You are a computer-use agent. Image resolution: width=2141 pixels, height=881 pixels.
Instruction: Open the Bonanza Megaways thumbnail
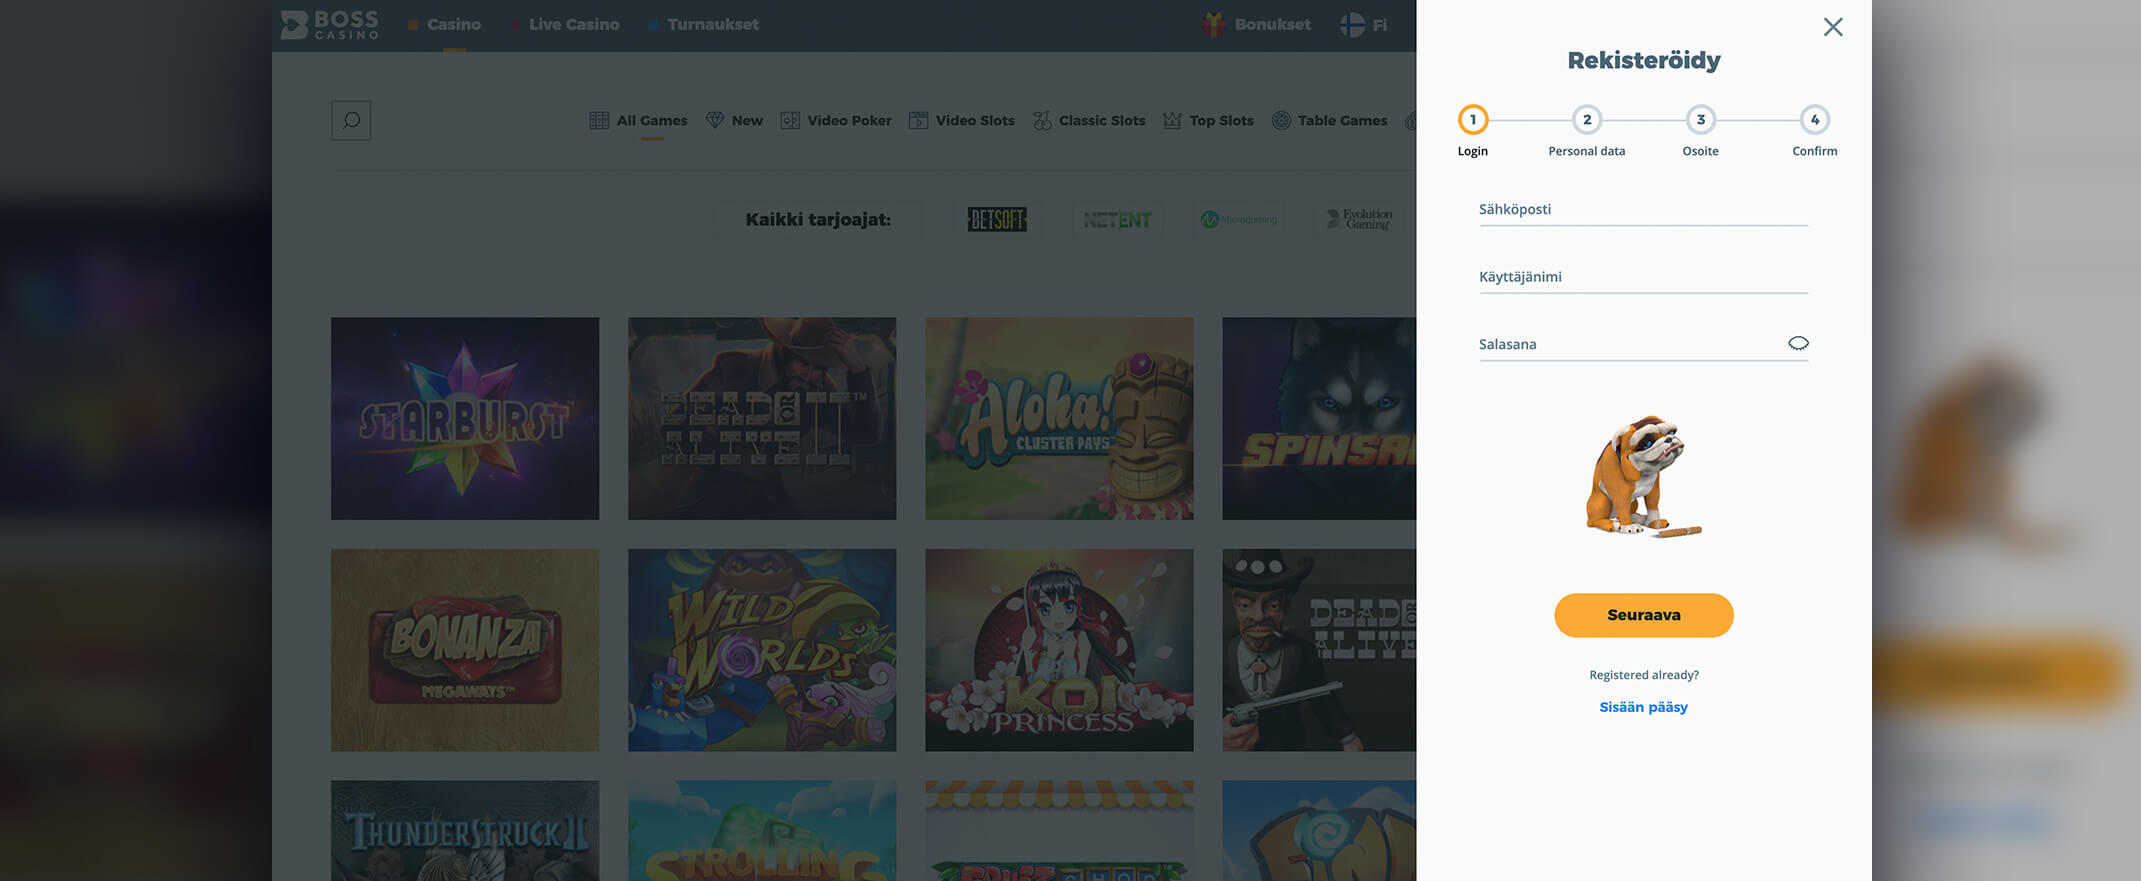click(x=465, y=650)
